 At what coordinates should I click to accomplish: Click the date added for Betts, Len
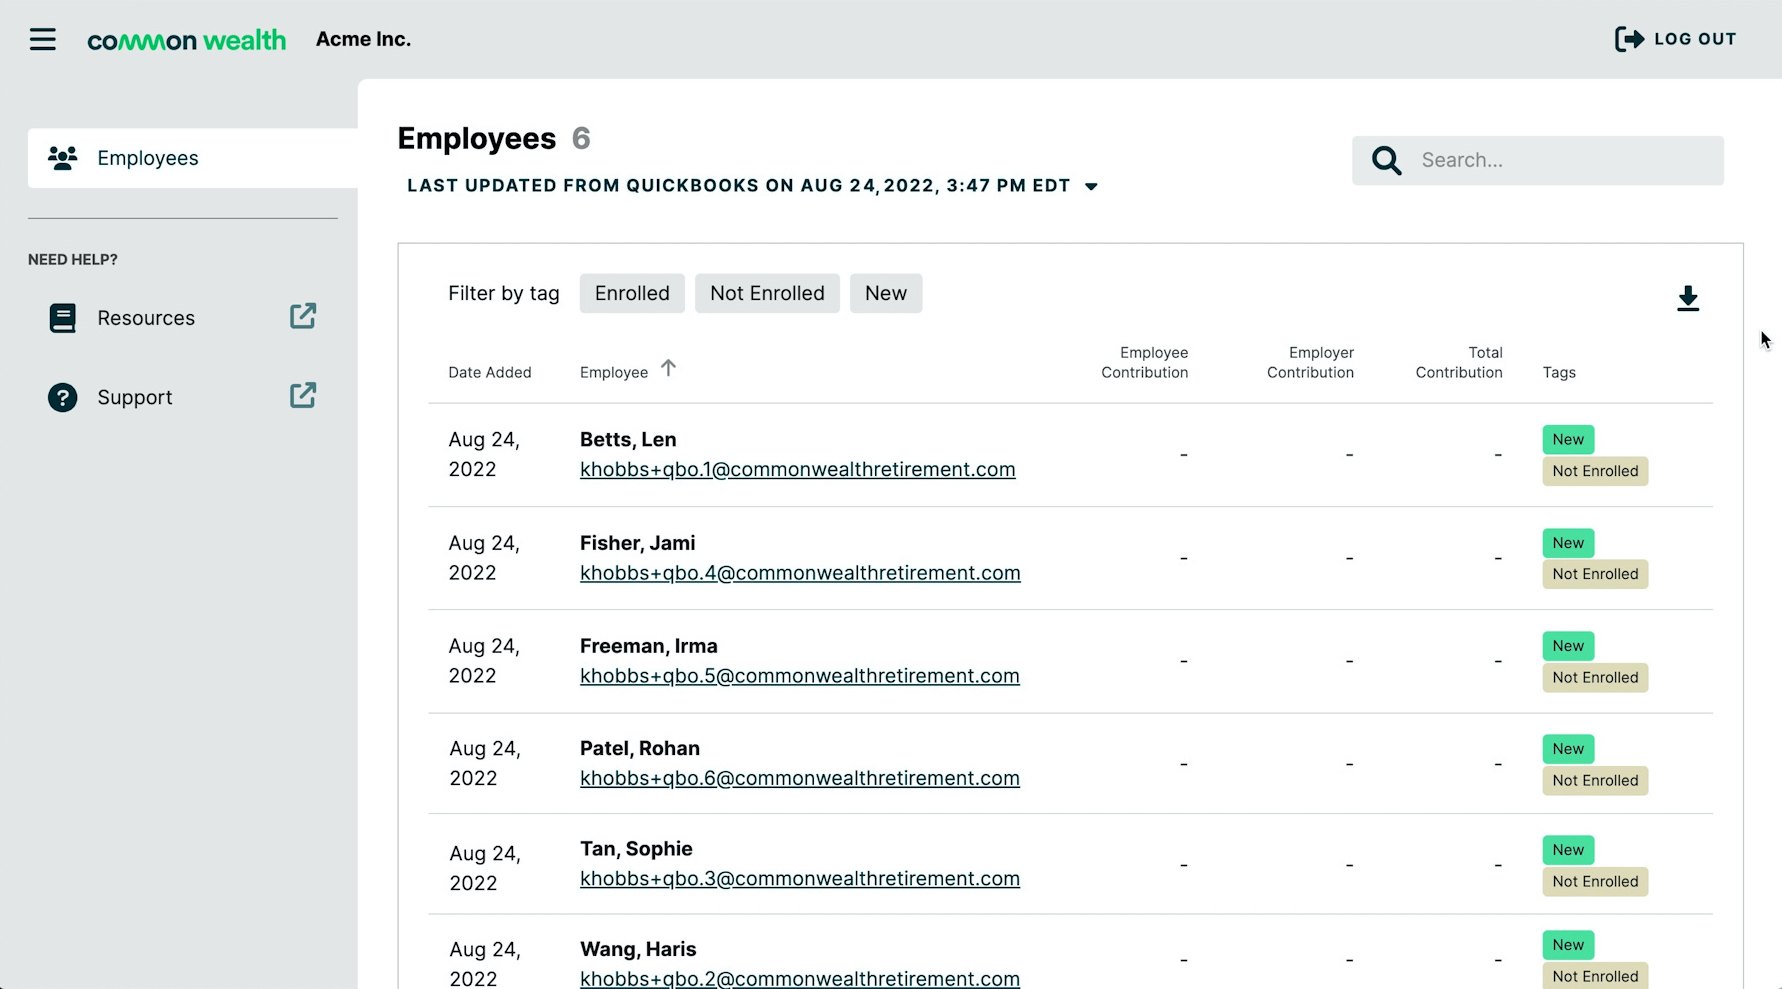pyautogui.click(x=484, y=454)
